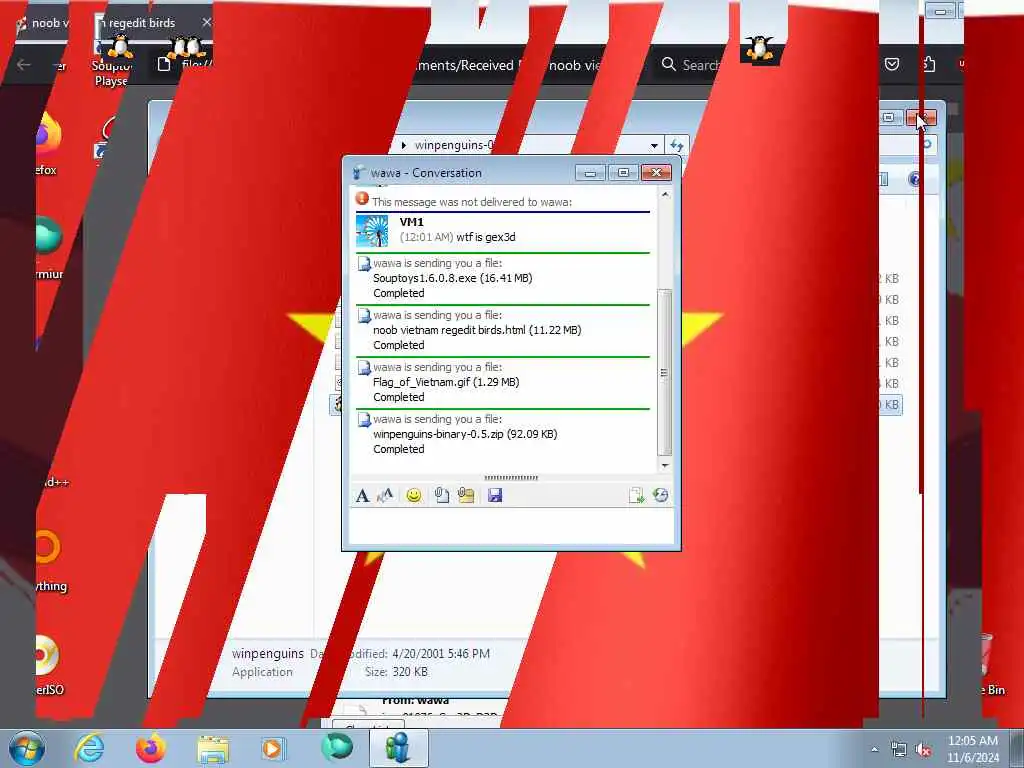This screenshot has height=768, width=1024.
Task: Launch Internet Explorer from the taskbar
Action: [x=89, y=748]
